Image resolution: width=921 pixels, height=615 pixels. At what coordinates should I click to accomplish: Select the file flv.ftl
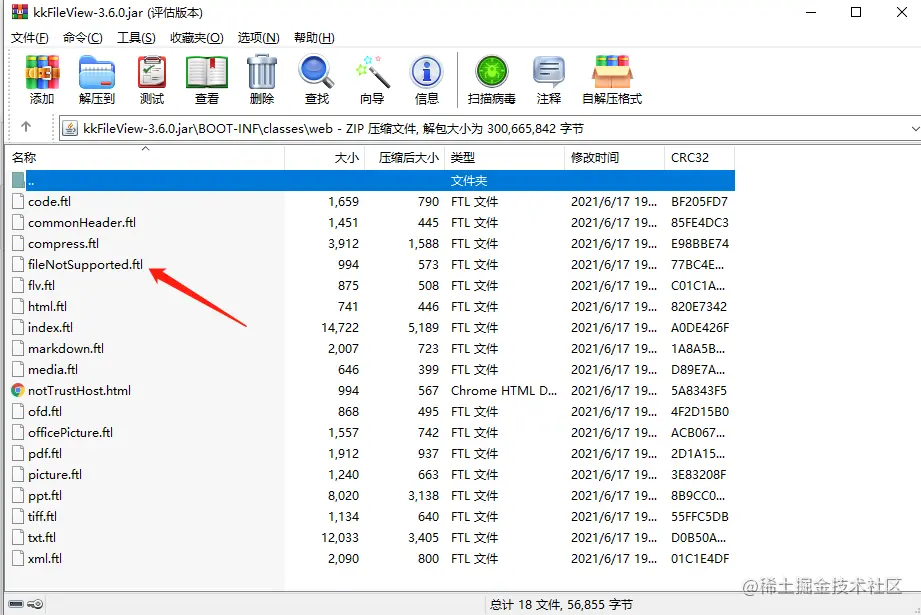coord(41,285)
